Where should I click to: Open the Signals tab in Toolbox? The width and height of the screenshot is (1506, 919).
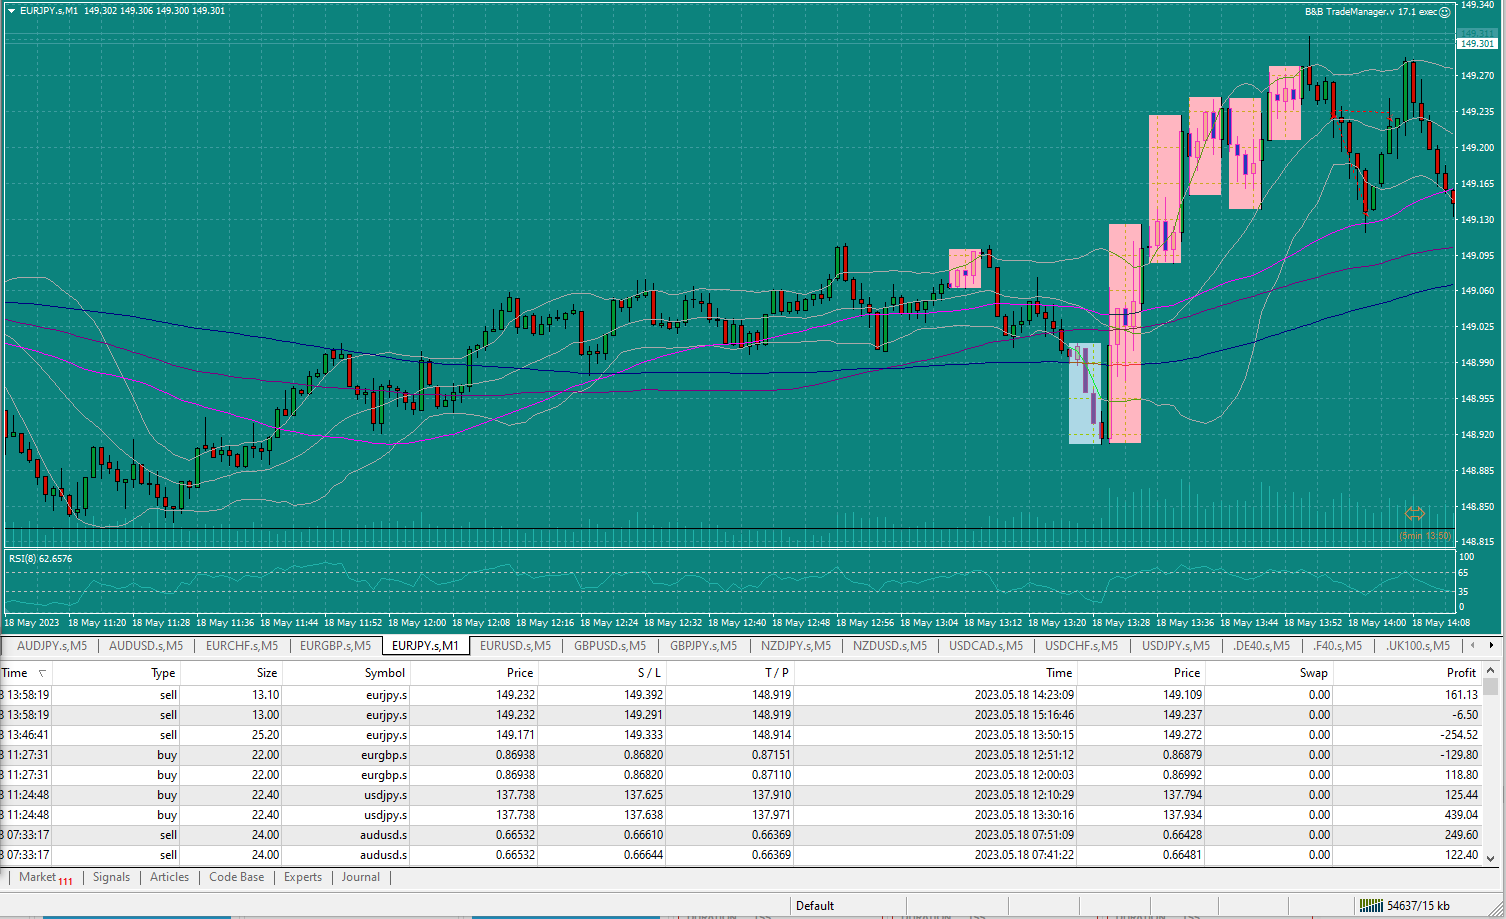(x=111, y=877)
